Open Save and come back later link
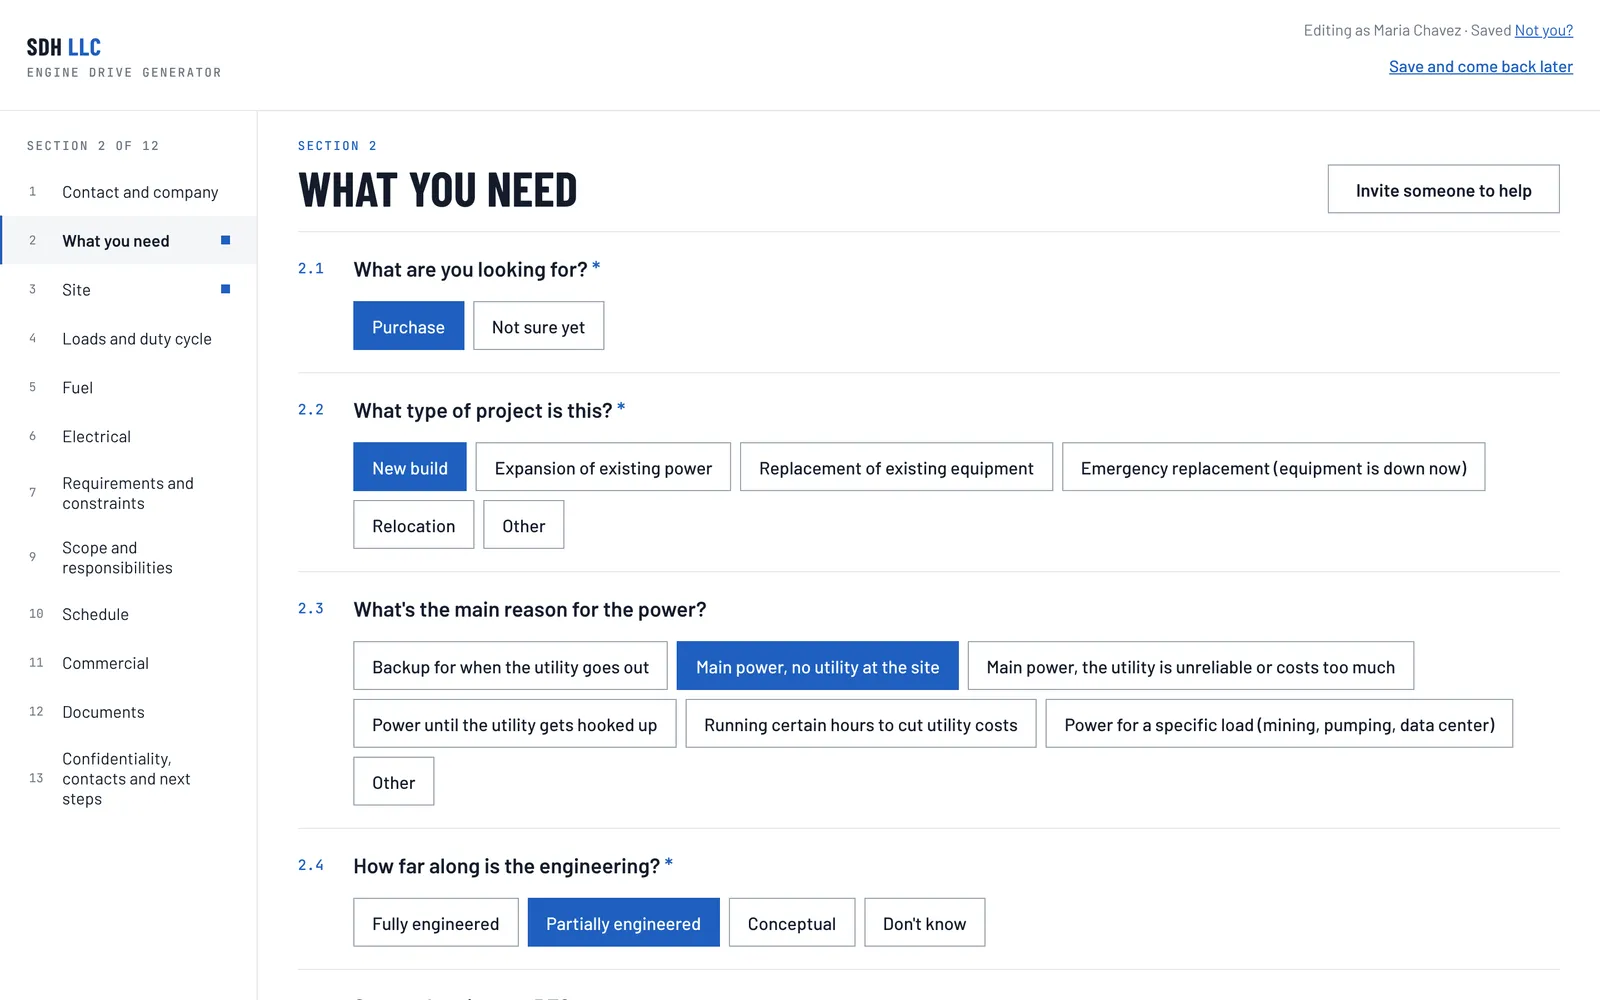Viewport: 1600px width, 1000px height. [x=1480, y=67]
